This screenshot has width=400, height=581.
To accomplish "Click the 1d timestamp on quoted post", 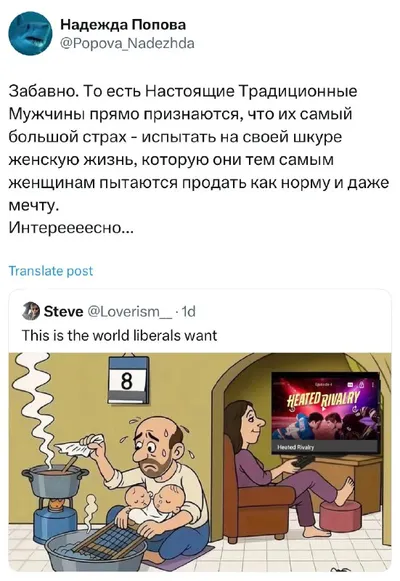I will coord(188,312).
